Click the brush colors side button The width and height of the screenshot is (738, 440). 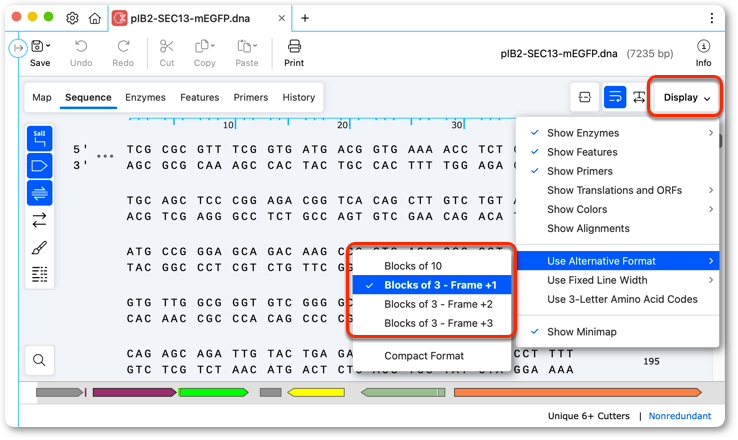point(40,248)
